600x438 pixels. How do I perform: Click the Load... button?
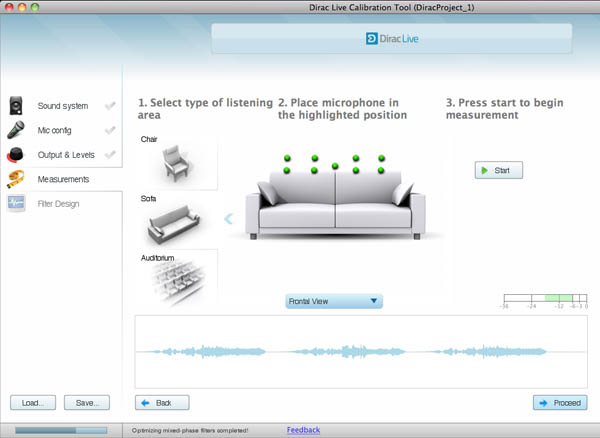tap(33, 403)
